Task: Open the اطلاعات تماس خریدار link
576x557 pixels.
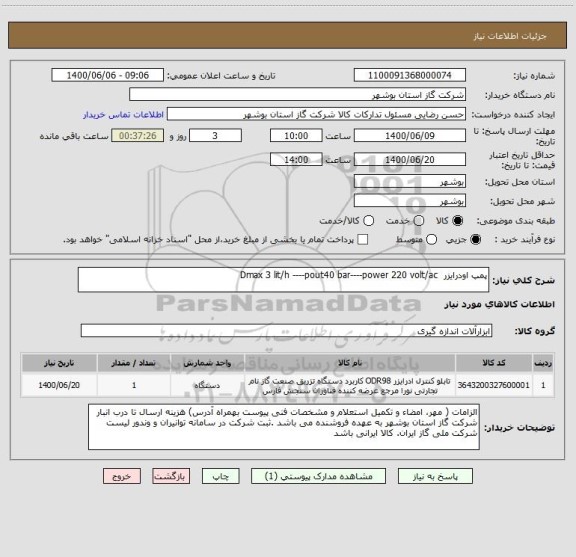Action: [x=123, y=115]
